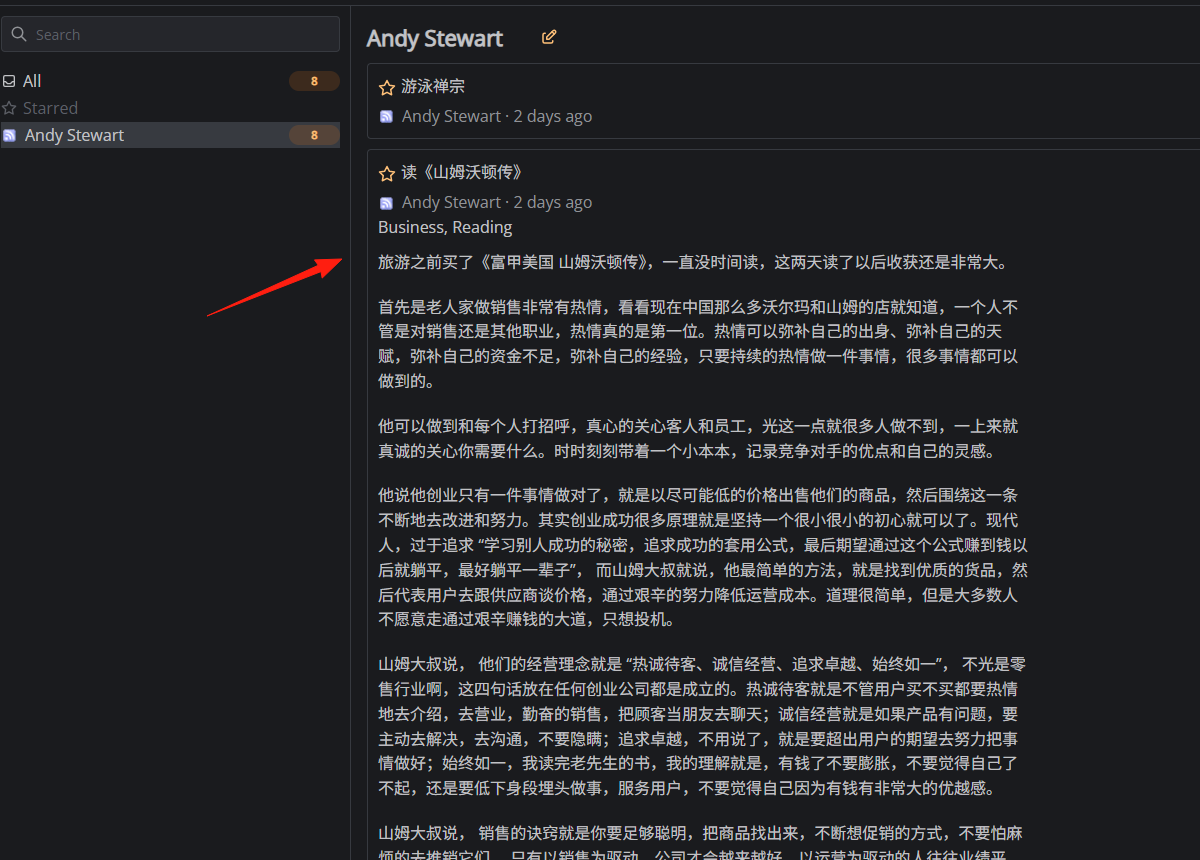
Task: Click the Business, Reading tags line
Action: coord(445,227)
